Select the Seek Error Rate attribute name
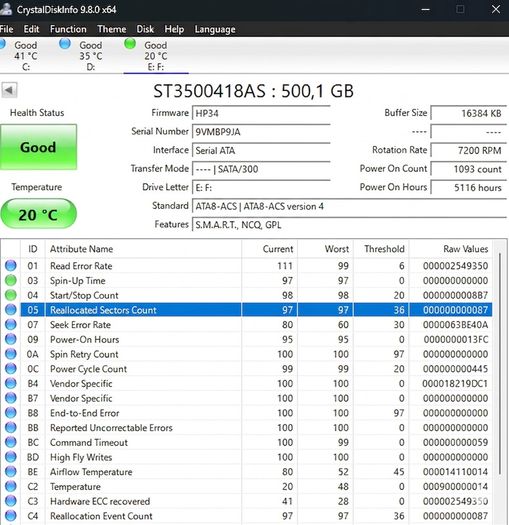Screen dimensions: 509x525 (x=80, y=325)
